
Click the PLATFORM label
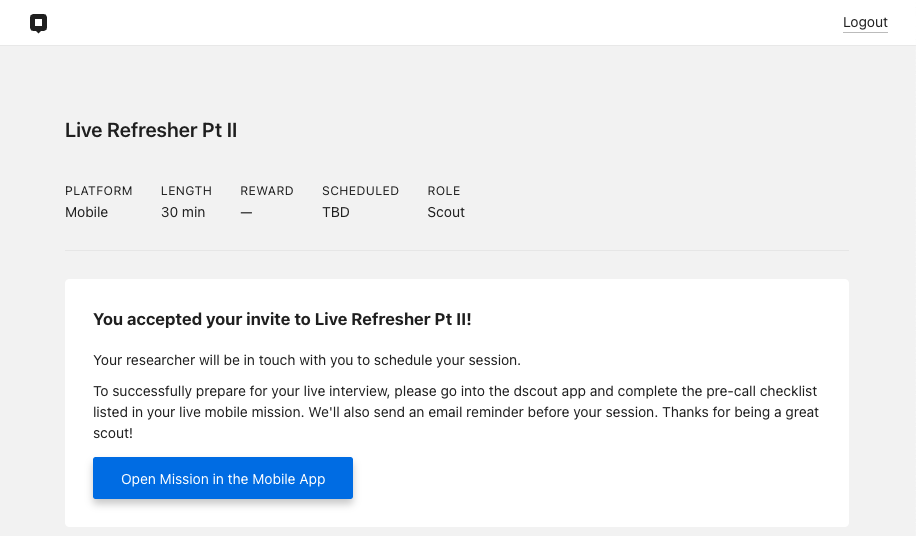[x=99, y=191]
